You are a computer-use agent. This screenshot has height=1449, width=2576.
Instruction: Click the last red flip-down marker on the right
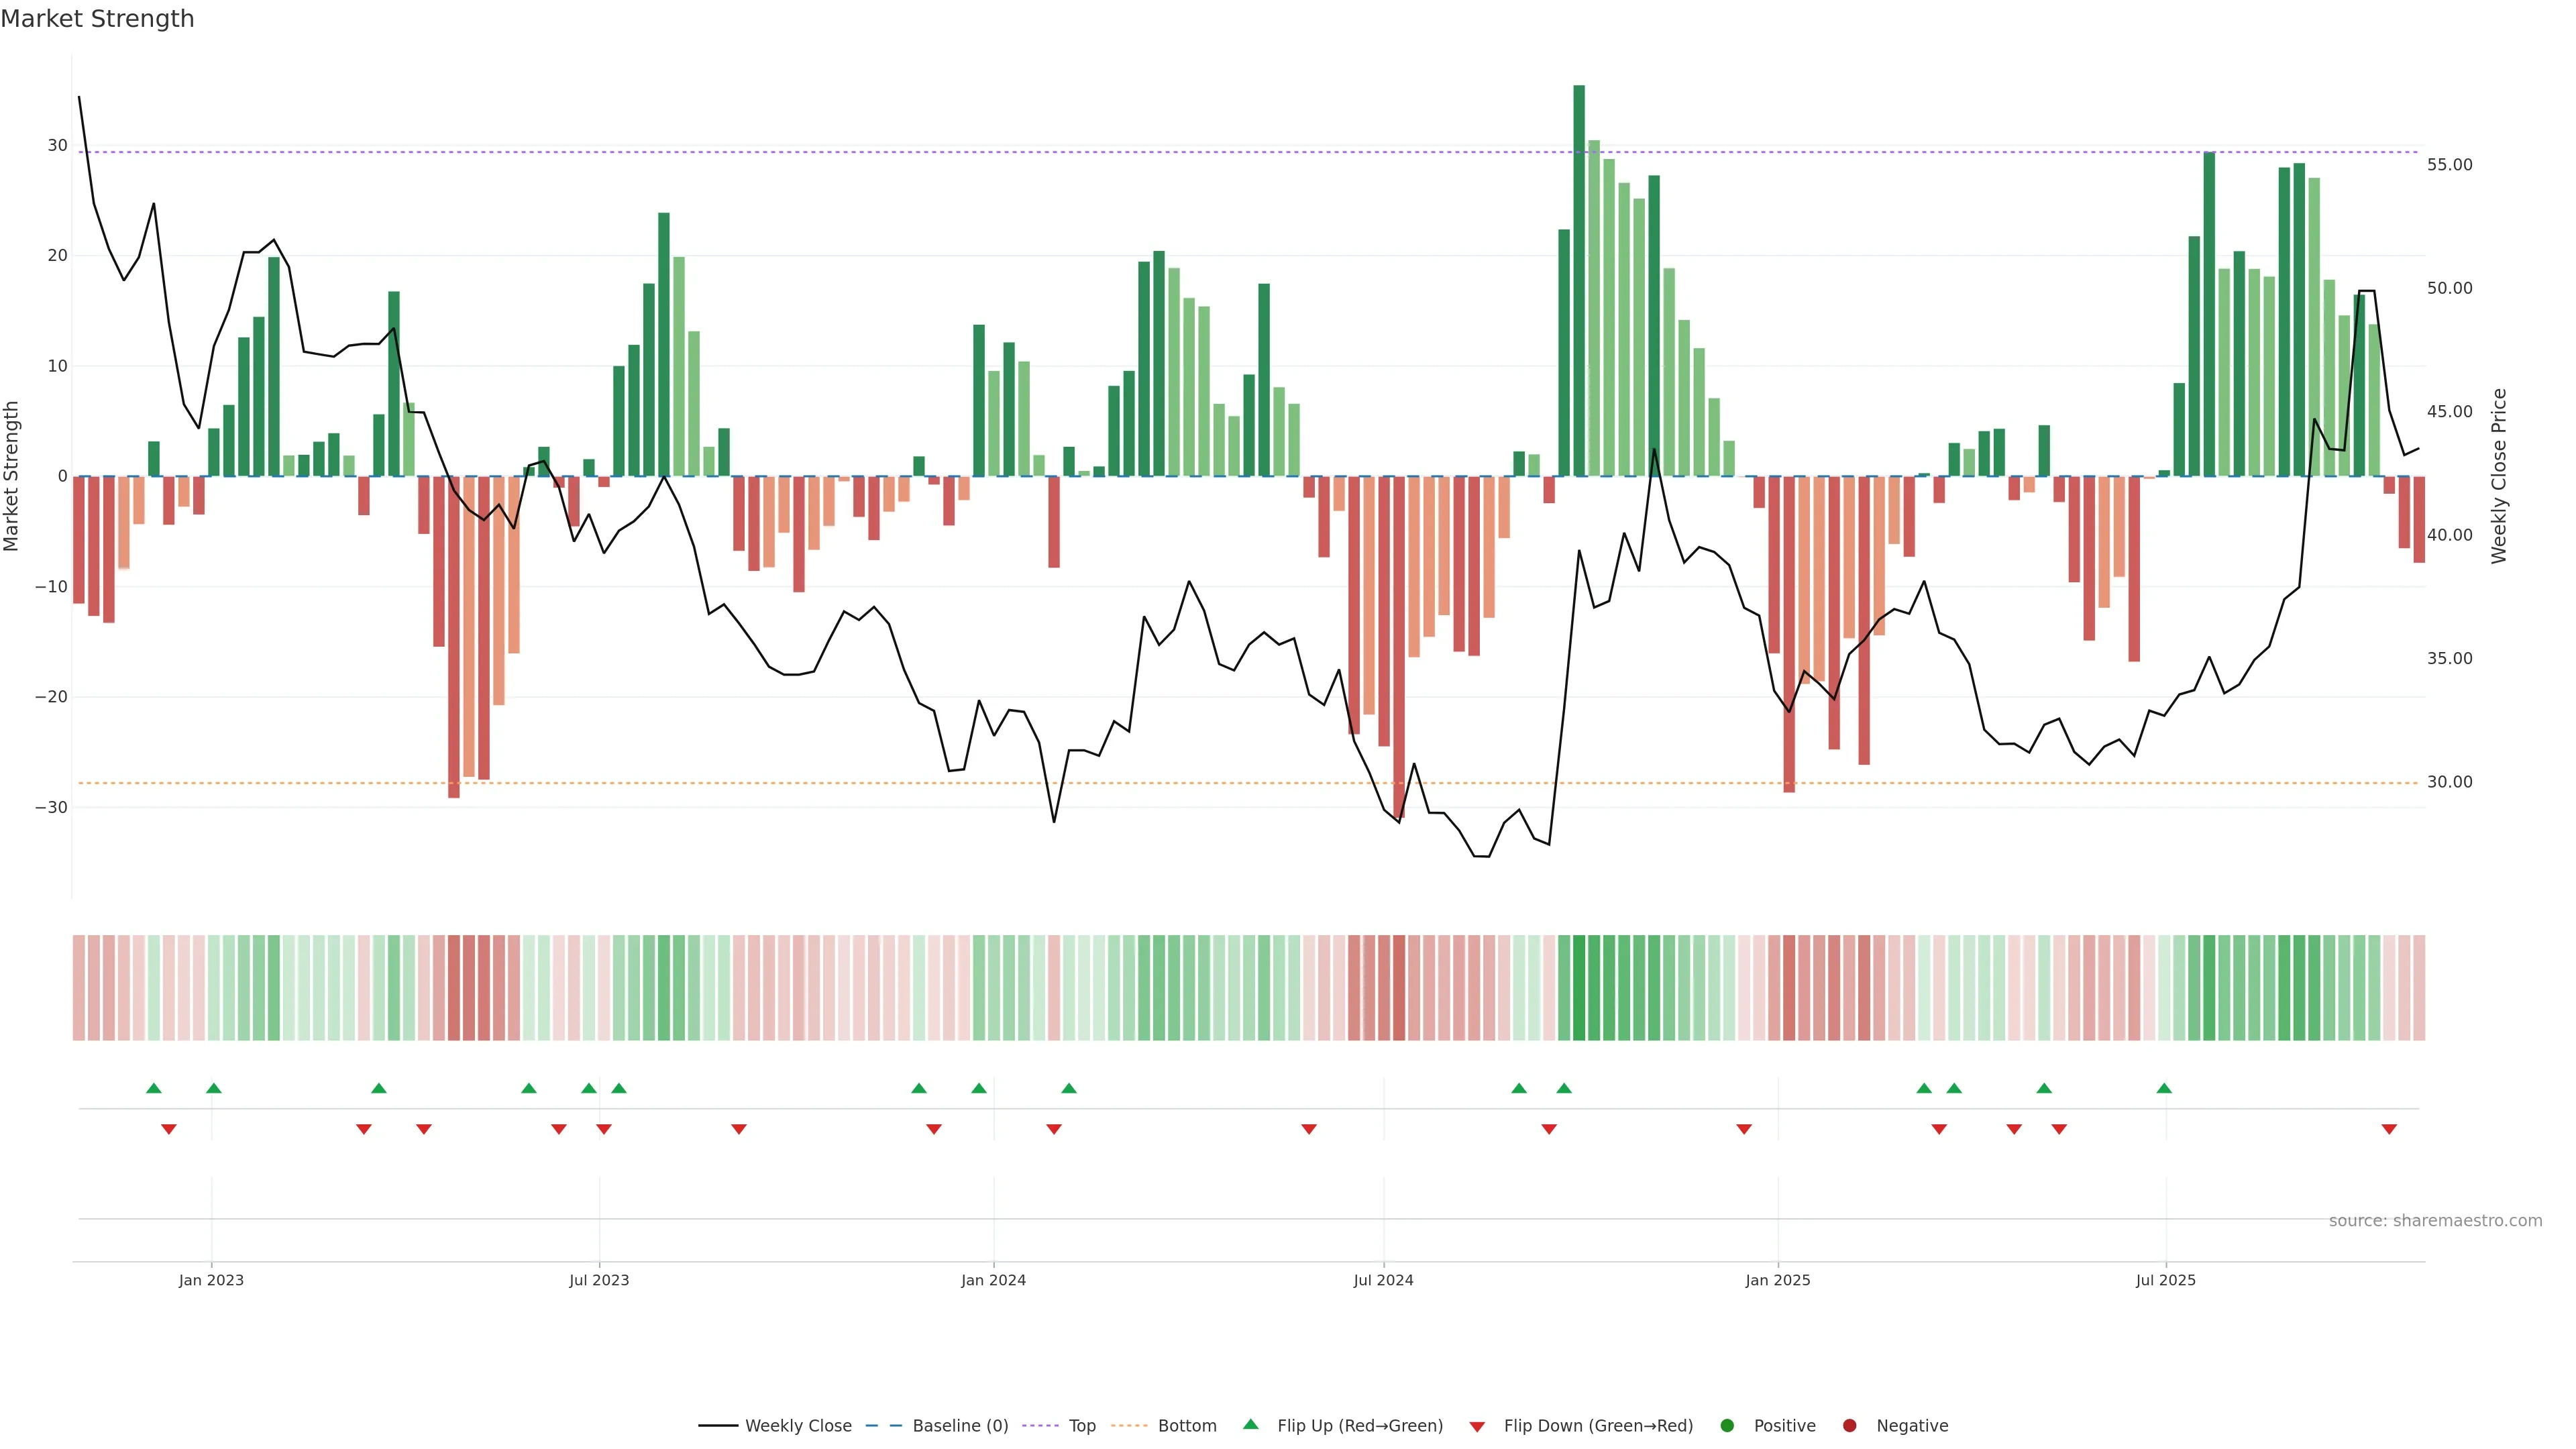click(x=2389, y=1129)
